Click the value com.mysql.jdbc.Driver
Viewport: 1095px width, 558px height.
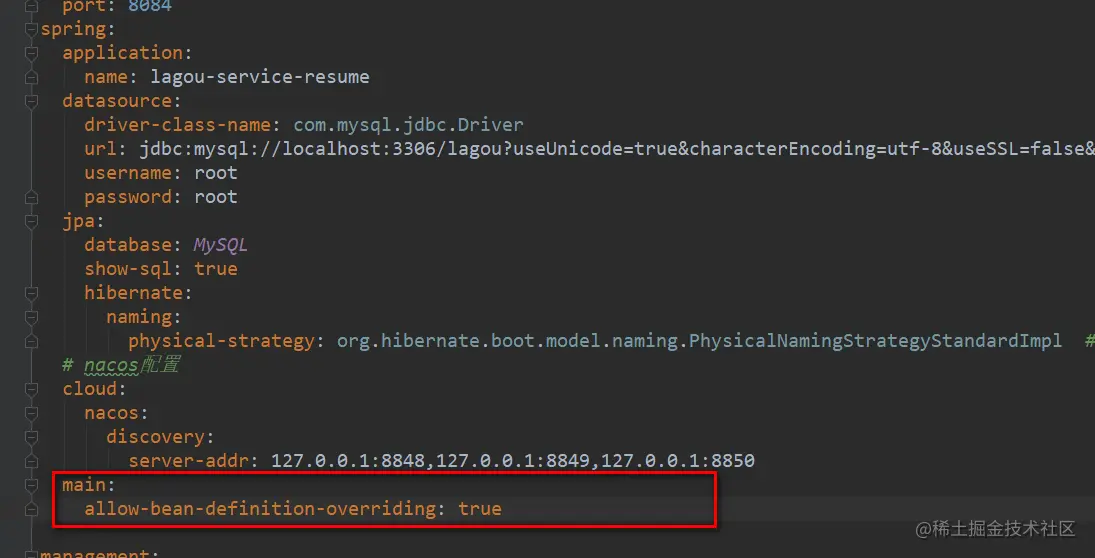pyautogui.click(x=409, y=125)
